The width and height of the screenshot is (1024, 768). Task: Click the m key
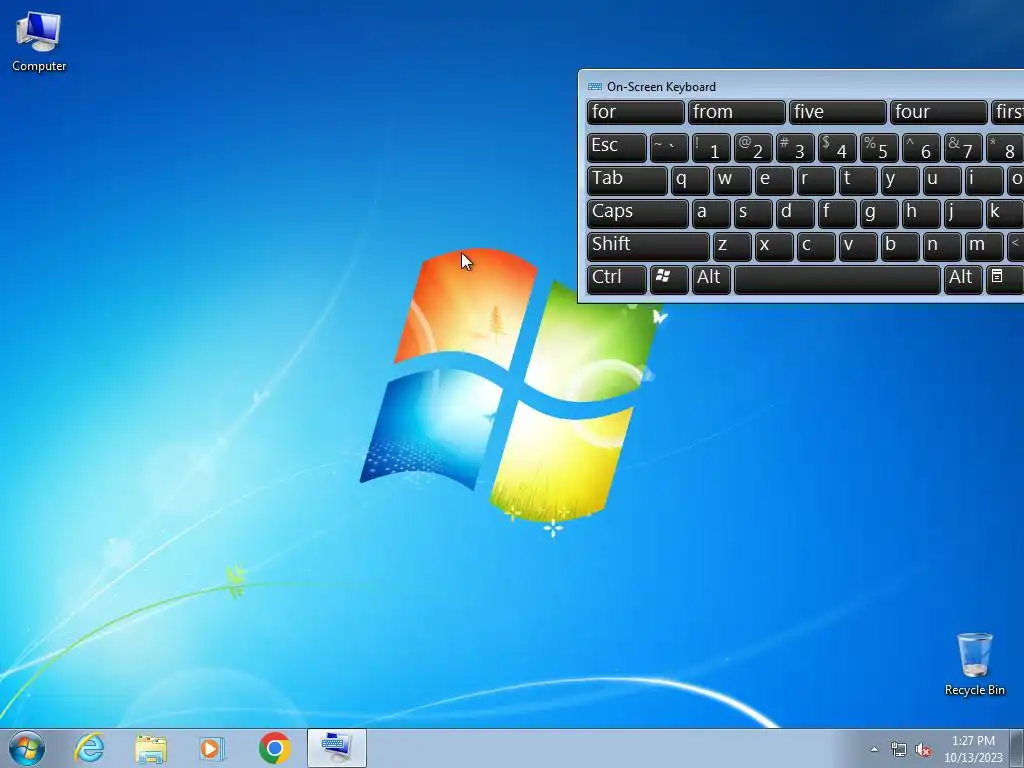(x=984, y=247)
